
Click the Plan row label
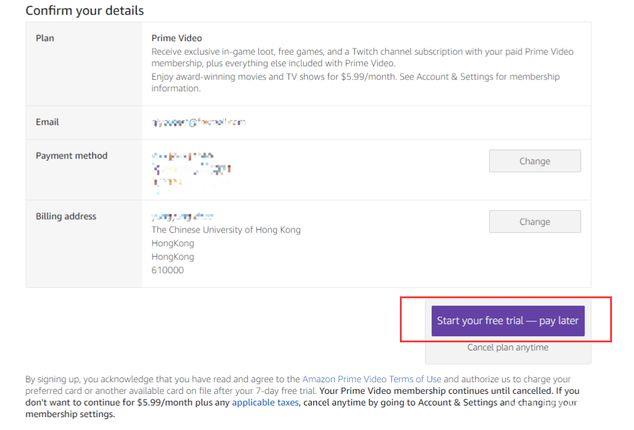pyautogui.click(x=45, y=36)
